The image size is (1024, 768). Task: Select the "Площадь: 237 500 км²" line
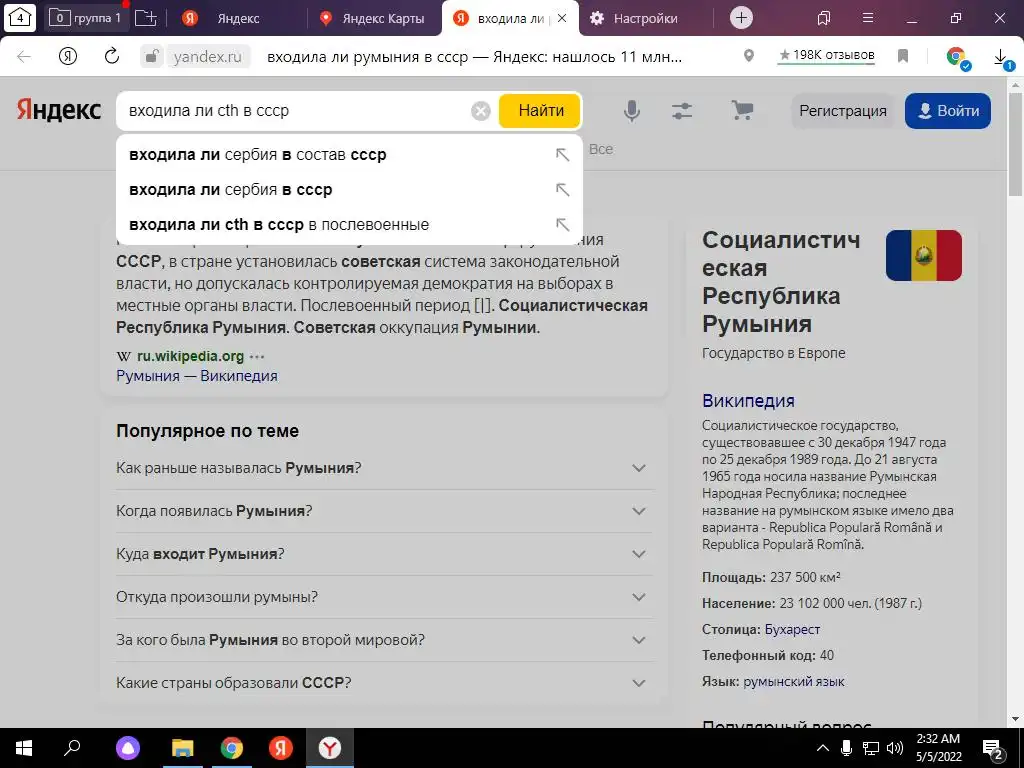click(771, 578)
